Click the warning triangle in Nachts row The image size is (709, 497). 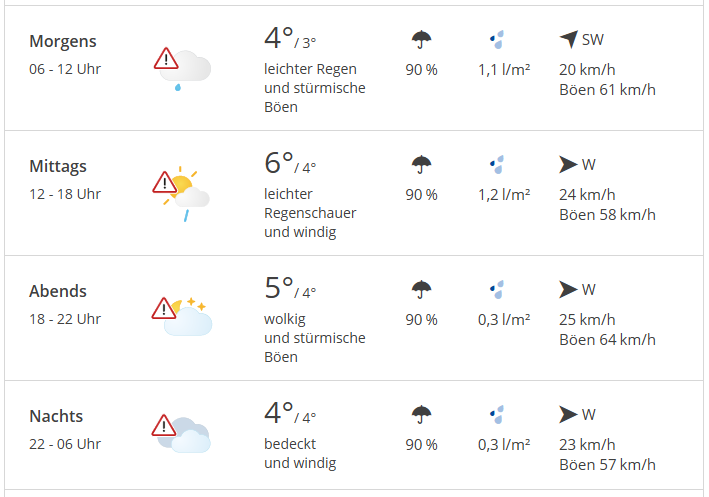point(165,426)
